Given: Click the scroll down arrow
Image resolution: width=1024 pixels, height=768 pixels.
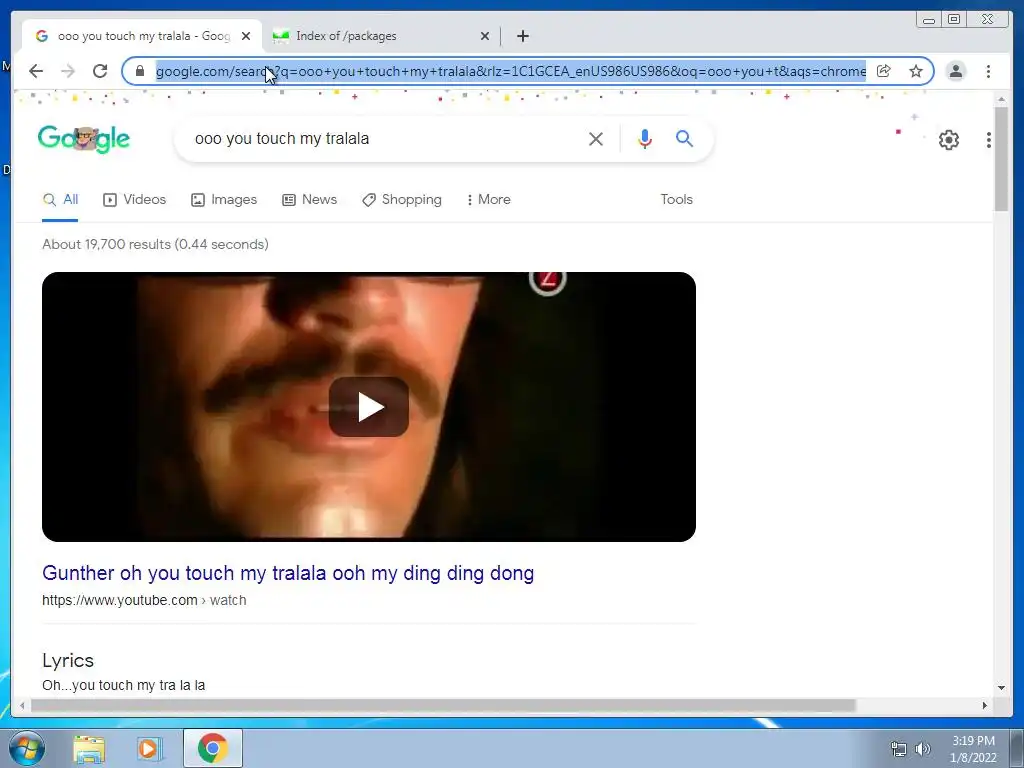Looking at the screenshot, I should click(x=1001, y=687).
